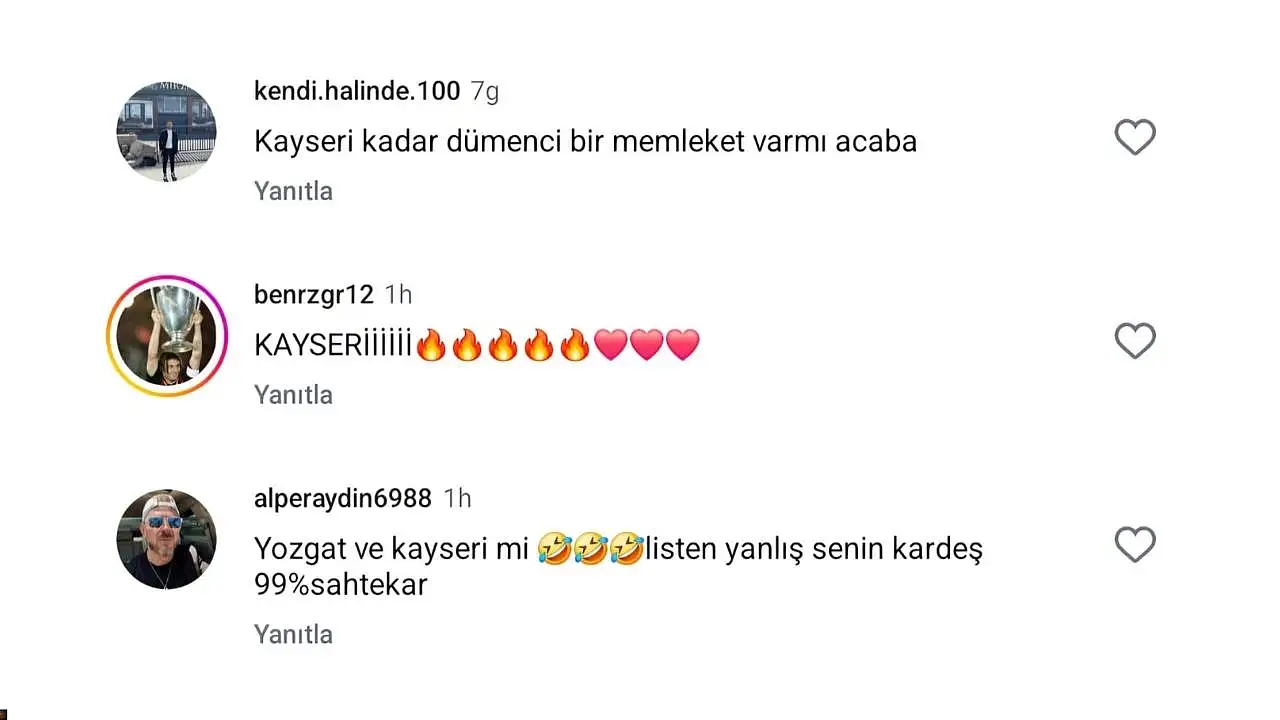
Task: Open alperaydin6988's avatar with sunglasses
Action: 166,539
